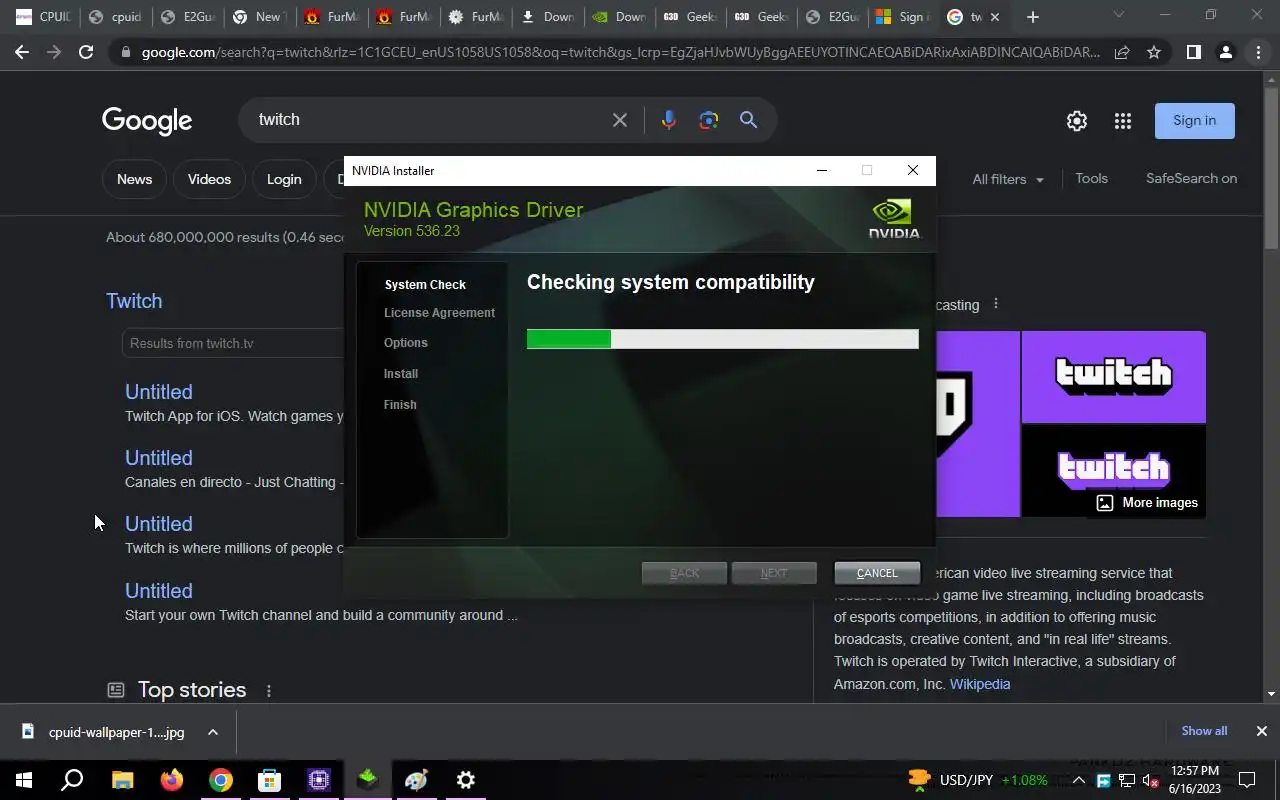
Task: Open Google quick settings gear
Action: (1077, 121)
